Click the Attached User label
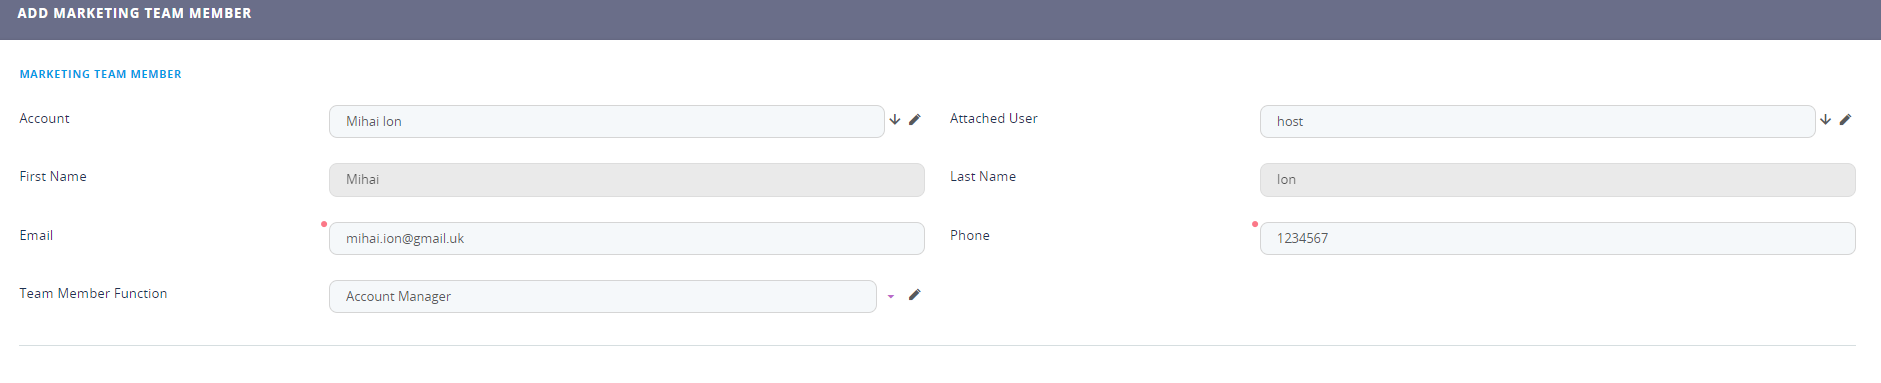The height and width of the screenshot is (383, 1881). [994, 118]
